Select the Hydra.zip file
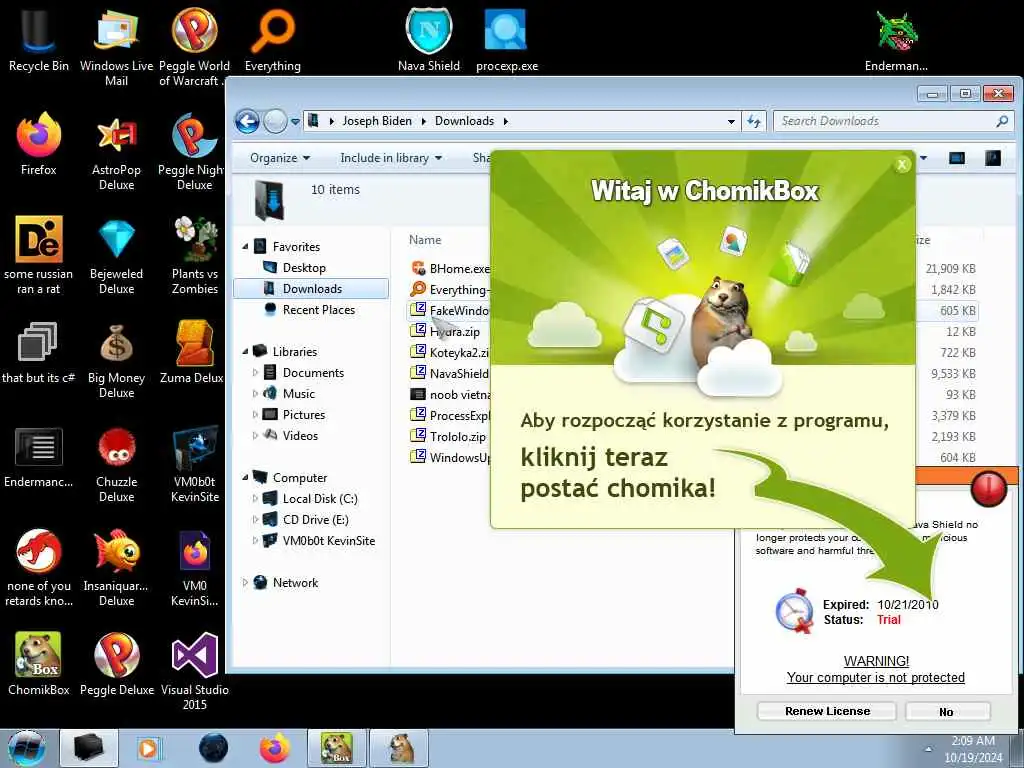 (445, 332)
